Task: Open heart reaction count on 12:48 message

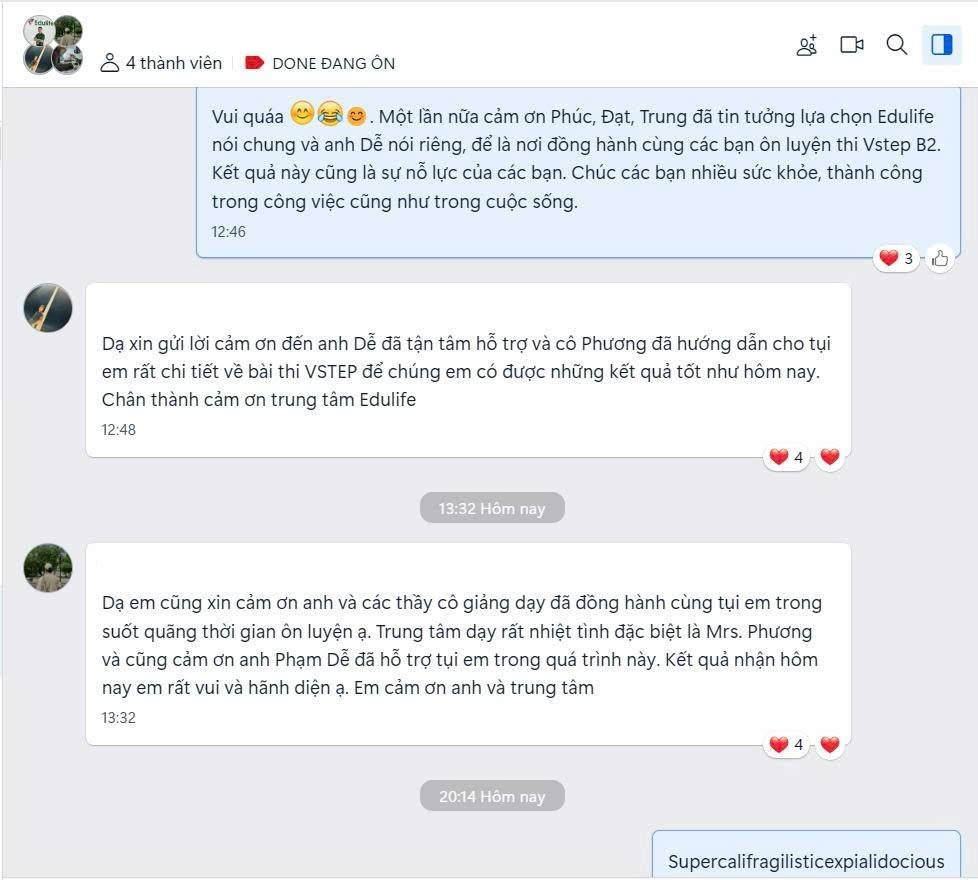Action: point(786,457)
